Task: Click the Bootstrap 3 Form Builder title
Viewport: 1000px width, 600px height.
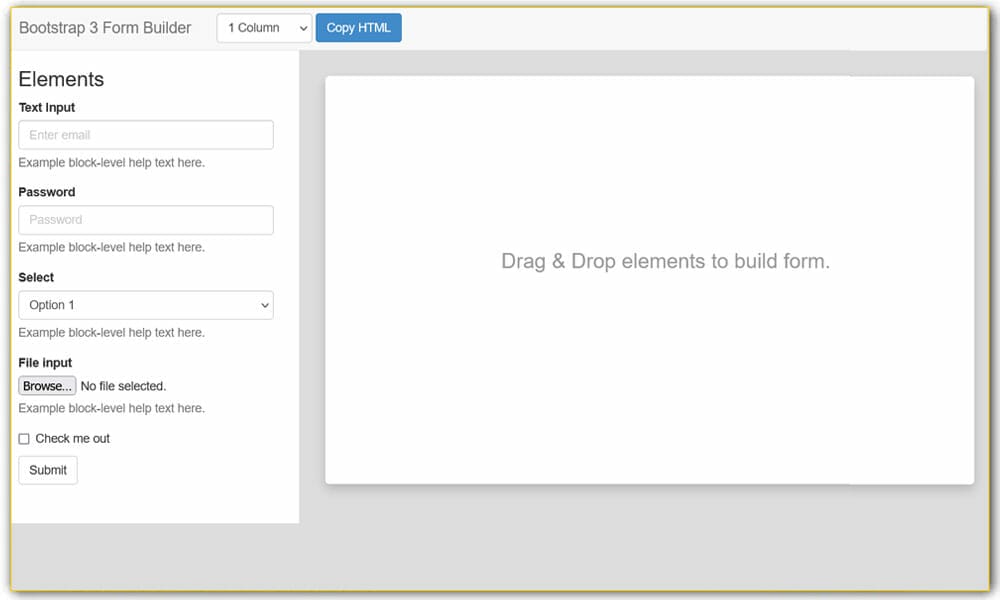Action: (x=105, y=28)
